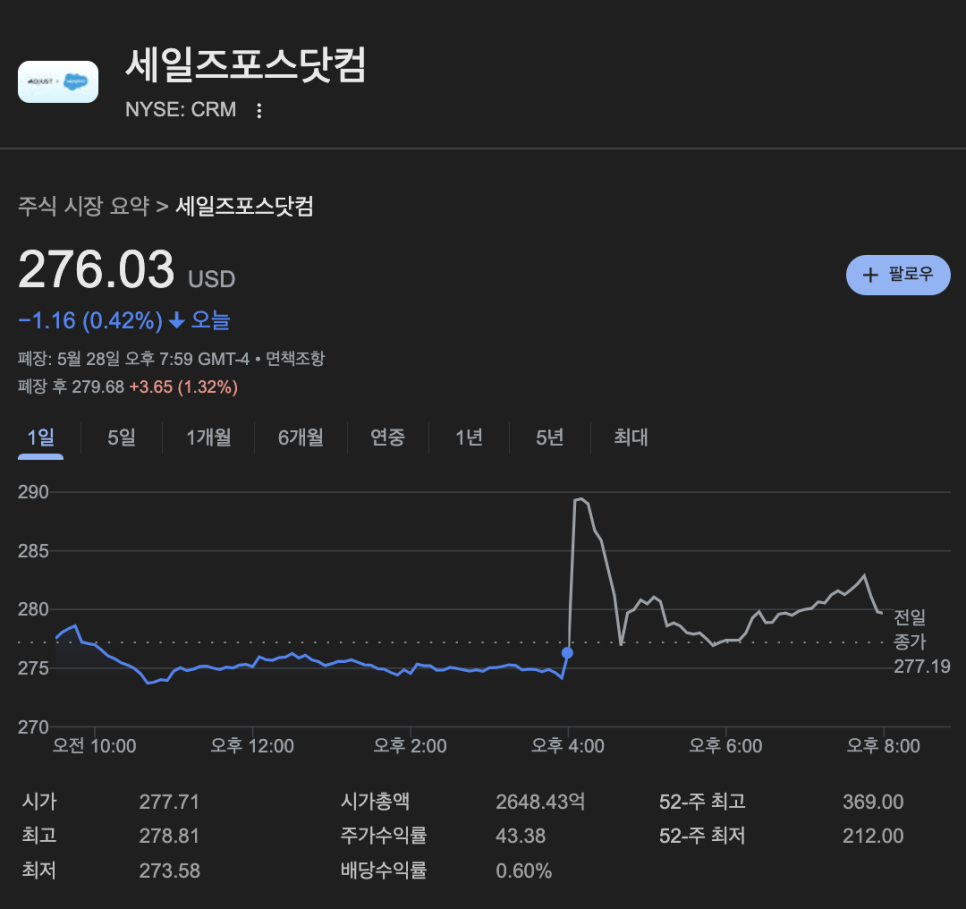966x909 pixels.
Task: Click the 배당수익률 label
Action: pos(383,871)
